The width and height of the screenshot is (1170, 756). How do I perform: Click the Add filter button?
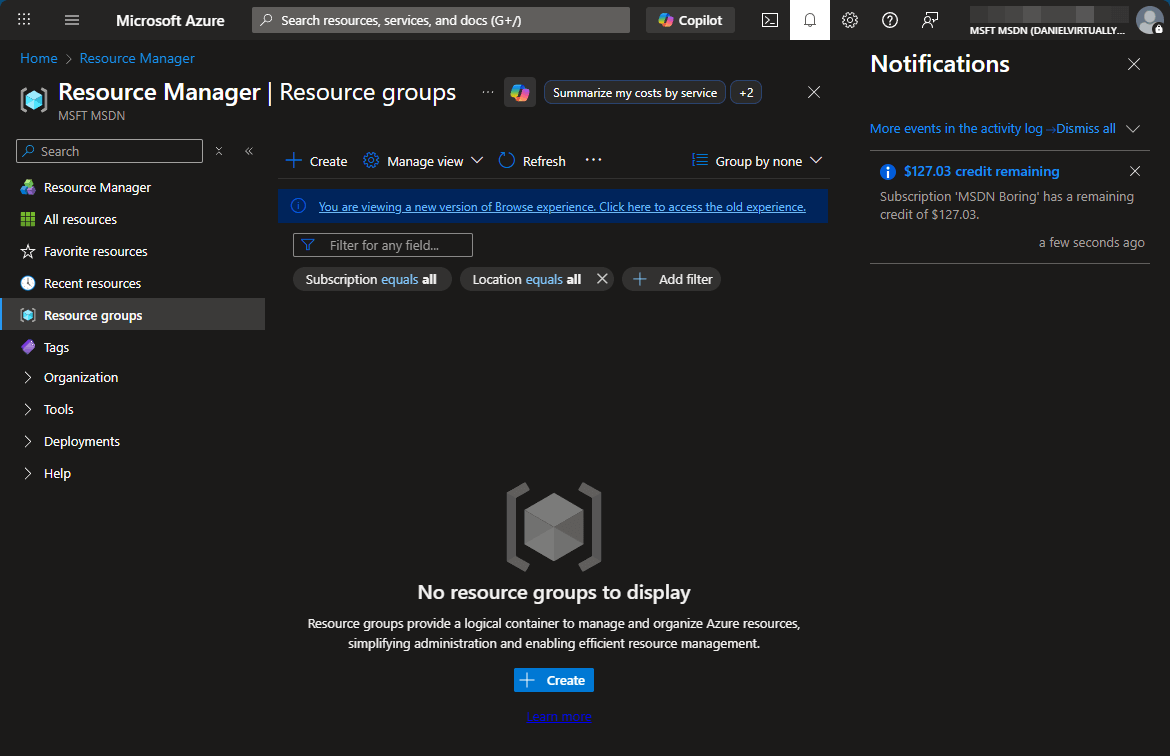[x=672, y=279]
